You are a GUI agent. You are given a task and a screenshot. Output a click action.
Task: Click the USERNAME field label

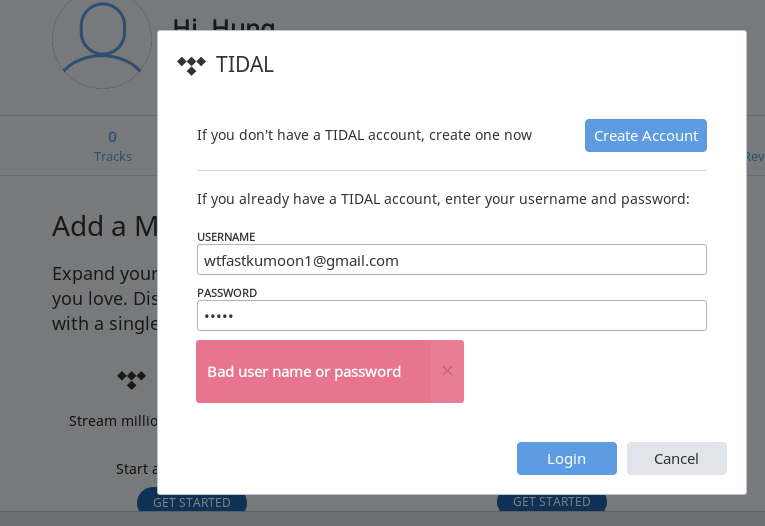tap(226, 237)
